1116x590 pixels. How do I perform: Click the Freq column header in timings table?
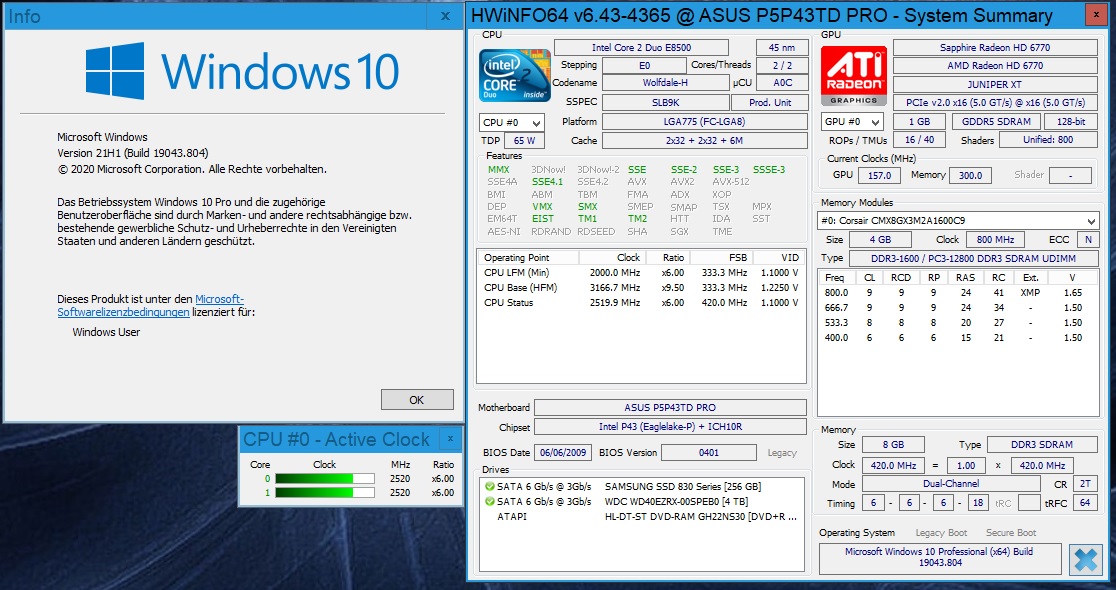837,278
